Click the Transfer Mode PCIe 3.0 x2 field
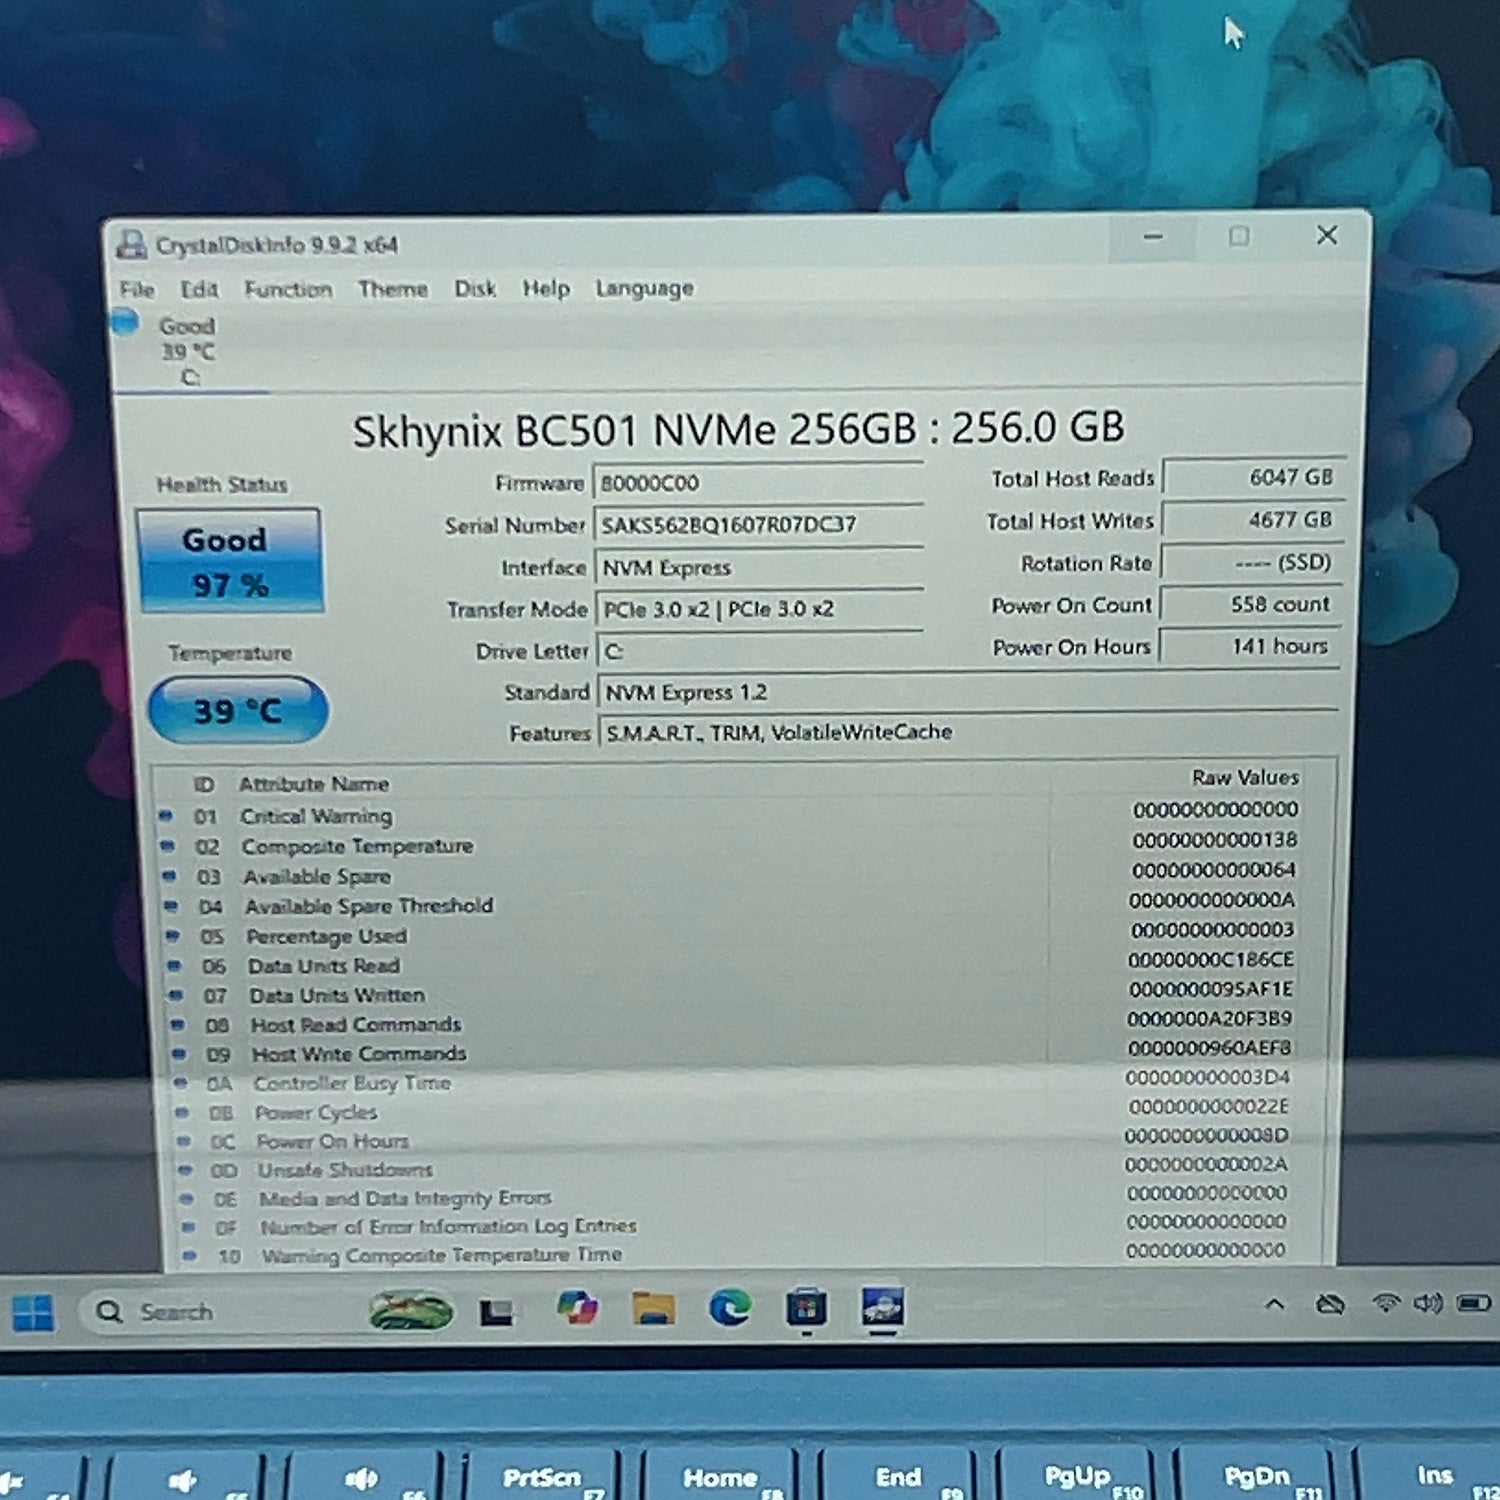 click(759, 609)
